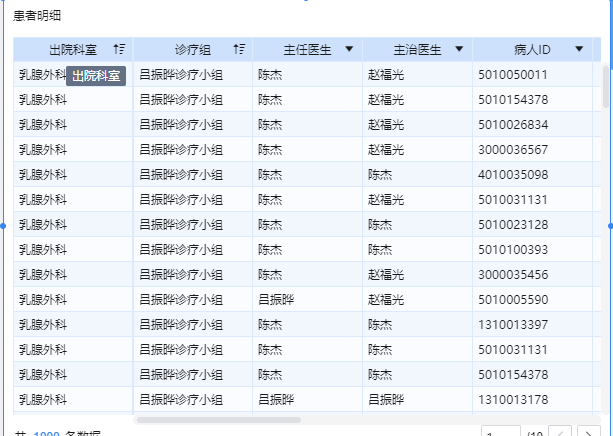Open 主治医生 column filter dropdown
Image resolution: width=613 pixels, height=436 pixels.
[459, 49]
